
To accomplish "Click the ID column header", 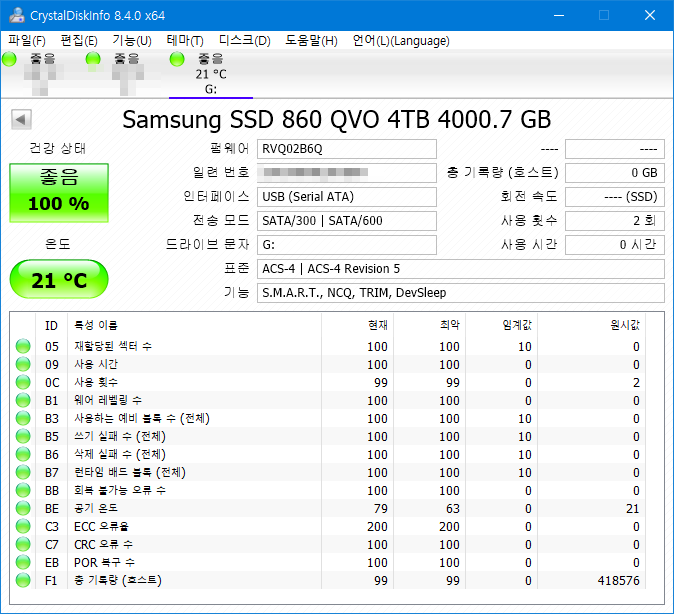I will [52, 325].
